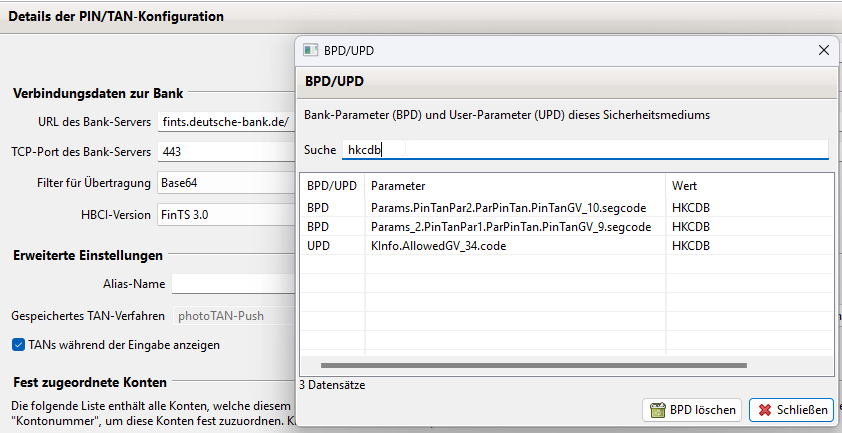The width and height of the screenshot is (842, 433).
Task: Focus the 'URL des Bank-Servers' field
Action: point(226,122)
